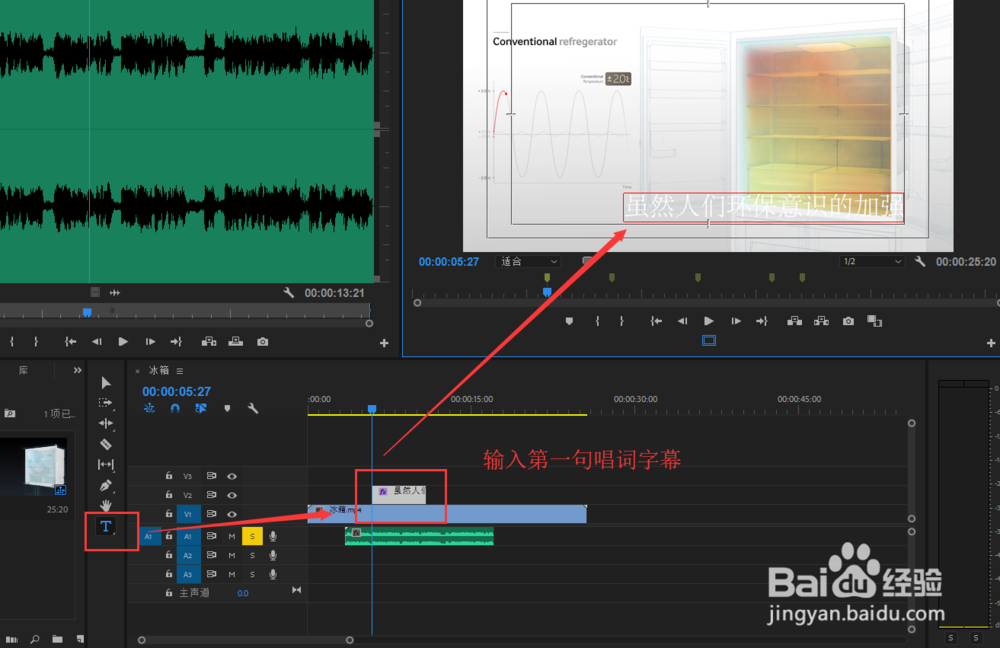The image size is (1000, 648).
Task: Play in the Source monitor
Action: [x=123, y=342]
